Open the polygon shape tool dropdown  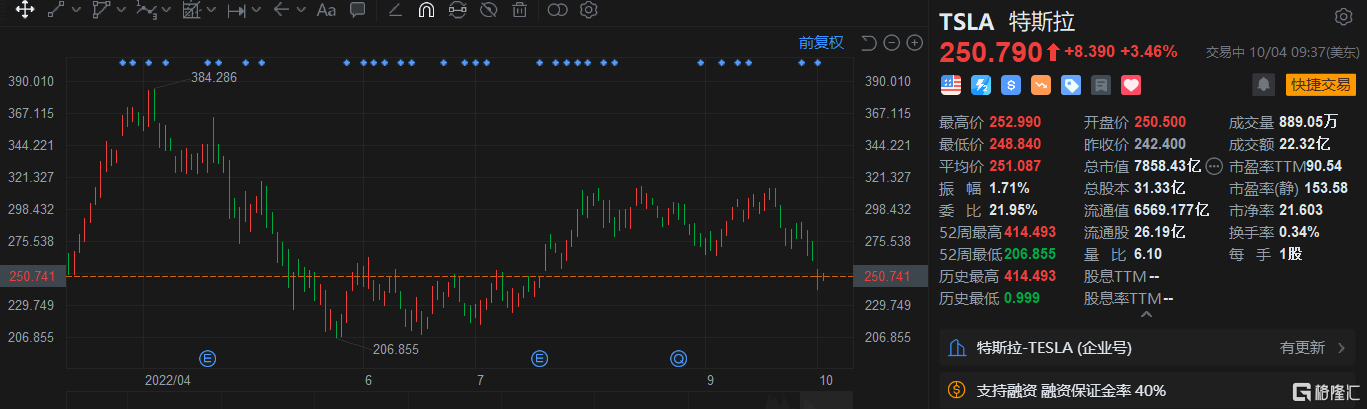(x=121, y=11)
